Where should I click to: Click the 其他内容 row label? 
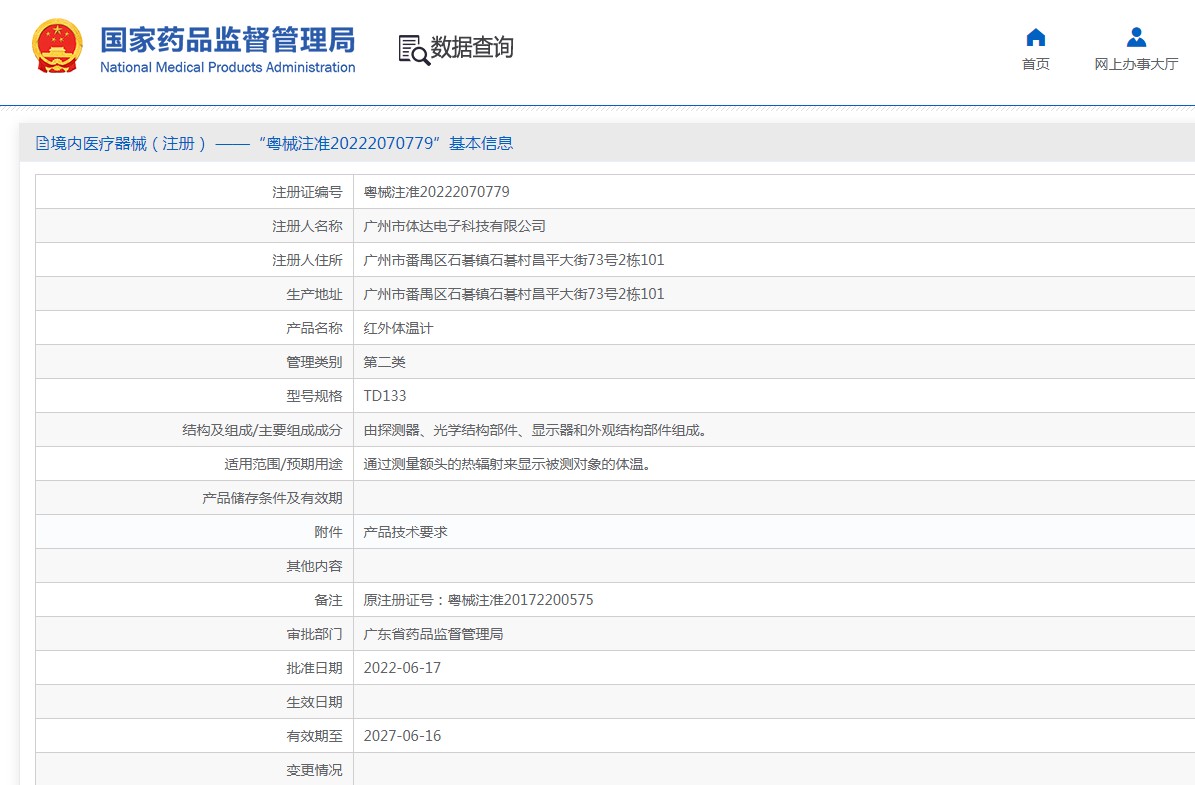coord(314,566)
